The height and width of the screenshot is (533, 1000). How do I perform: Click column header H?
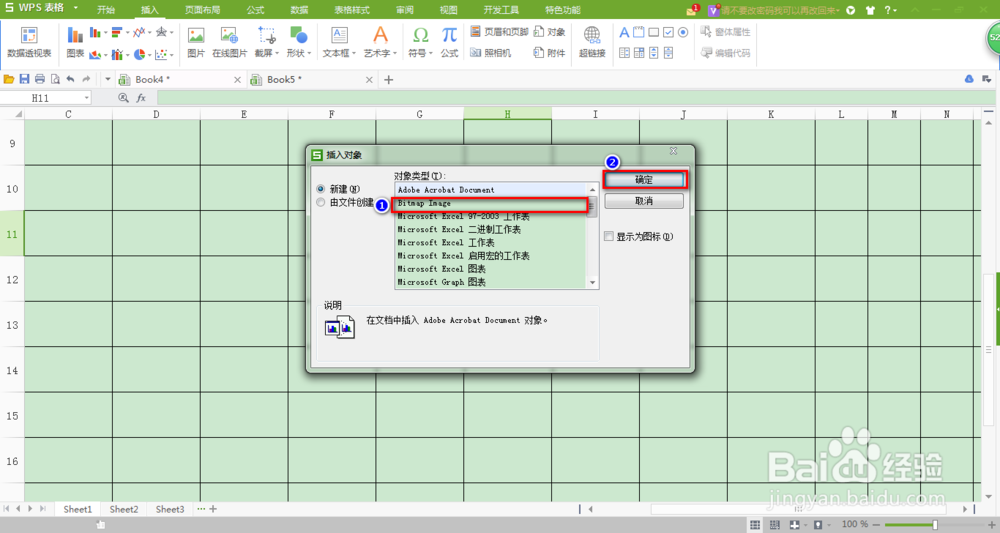pyautogui.click(x=508, y=114)
